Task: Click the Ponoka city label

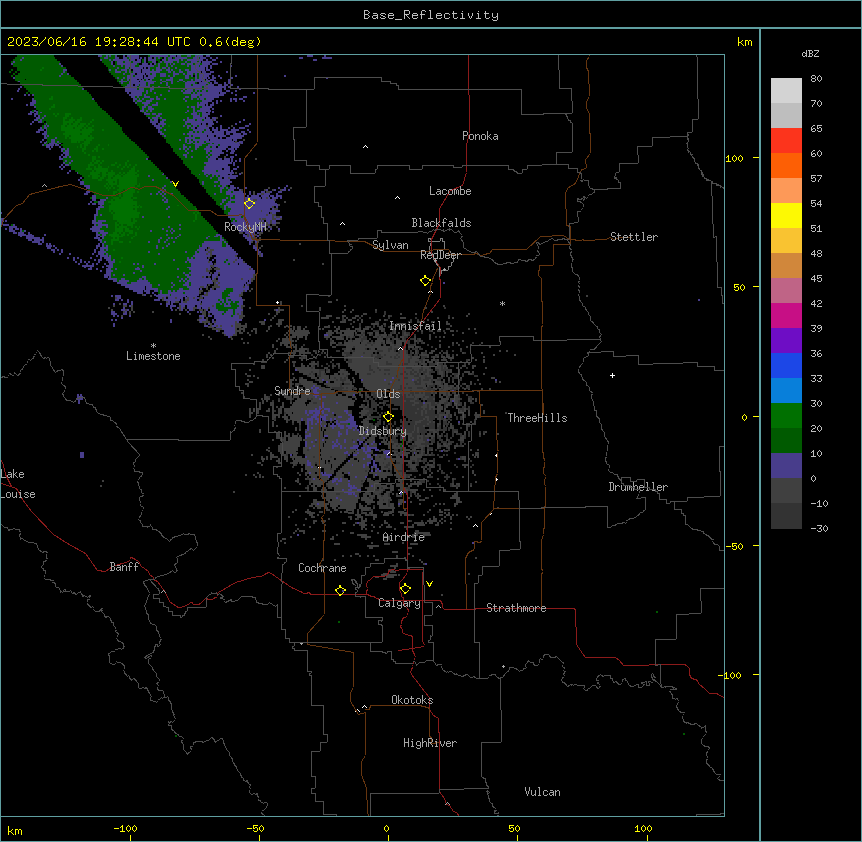Action: pyautogui.click(x=480, y=136)
